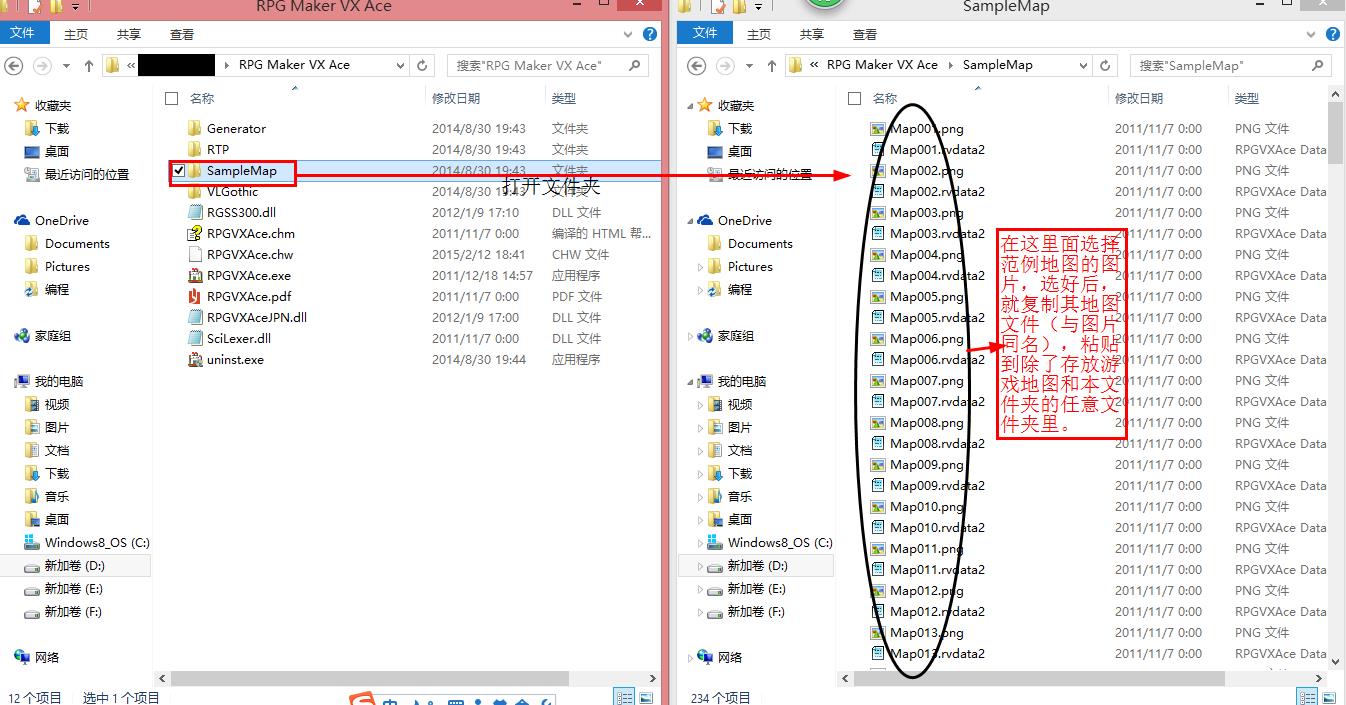This screenshot has width=1346, height=705.
Task: Expand address history dropdown in left window
Action: click(x=401, y=65)
